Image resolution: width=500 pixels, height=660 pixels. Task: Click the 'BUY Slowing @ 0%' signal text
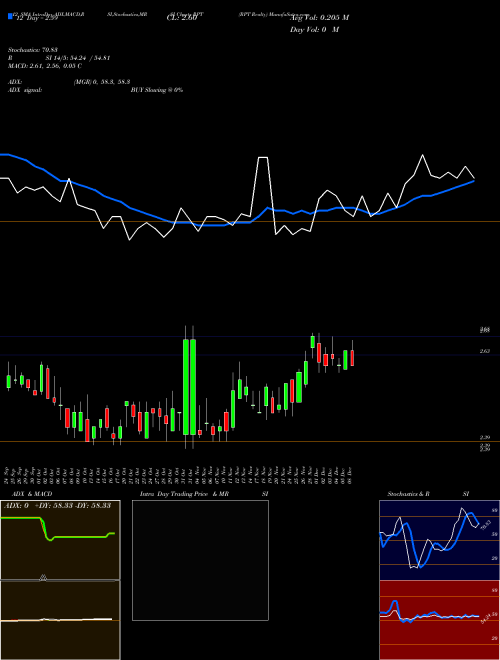tap(157, 90)
